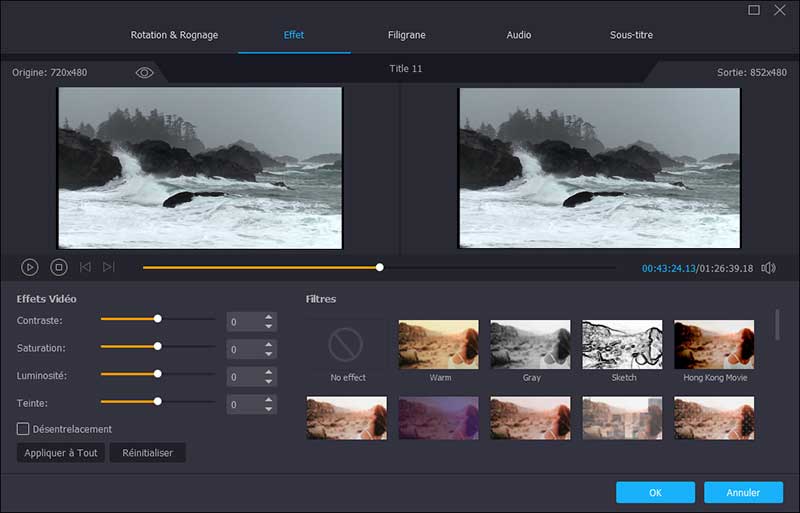
Task: Open the Sous-titre tab
Action: coord(631,35)
